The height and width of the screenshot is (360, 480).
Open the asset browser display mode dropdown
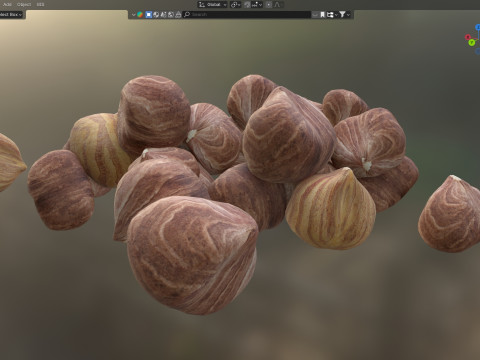133,15
